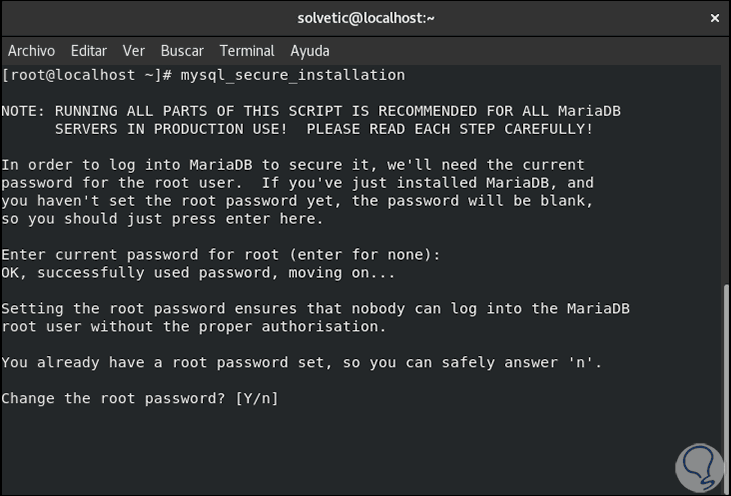Click the 'SERVERS IN PRODUCTION USE!' line

323,129
